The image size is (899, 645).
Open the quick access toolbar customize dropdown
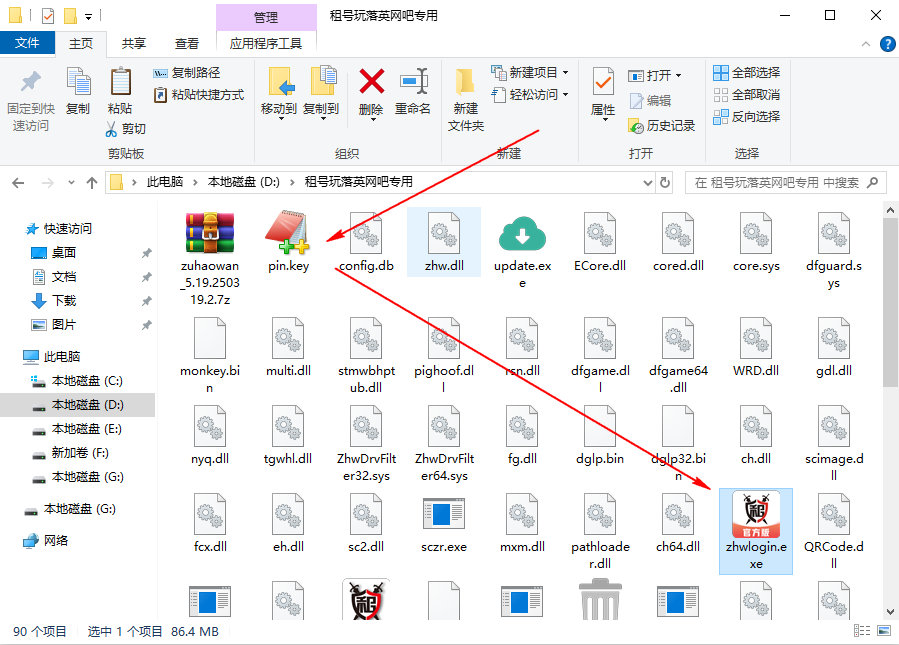tap(88, 16)
